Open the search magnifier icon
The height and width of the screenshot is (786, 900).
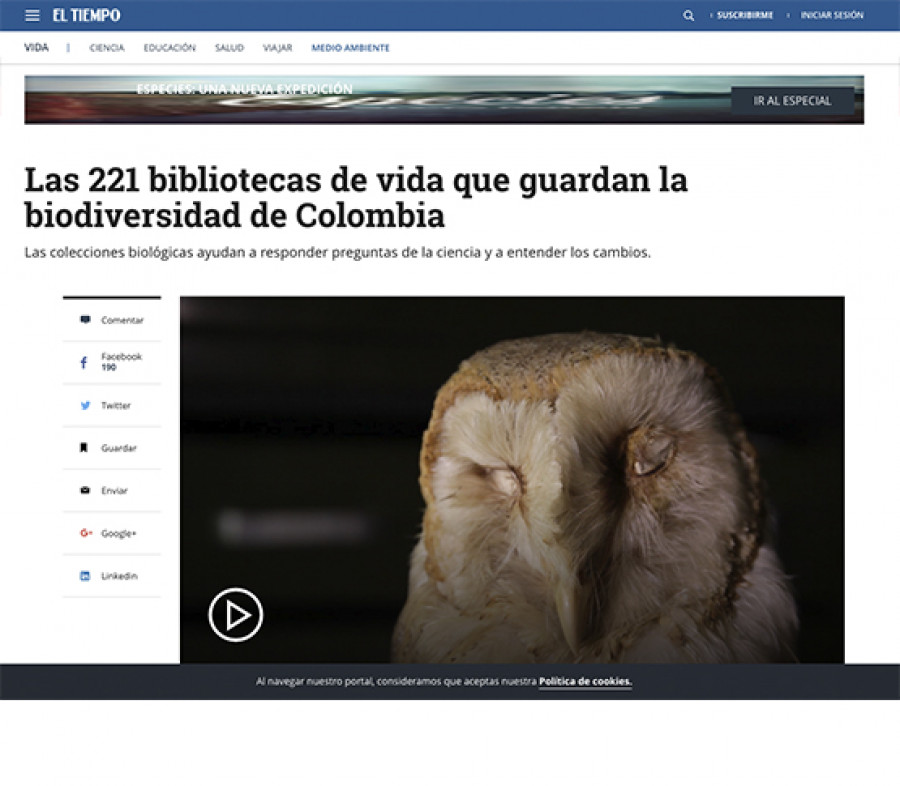point(688,16)
